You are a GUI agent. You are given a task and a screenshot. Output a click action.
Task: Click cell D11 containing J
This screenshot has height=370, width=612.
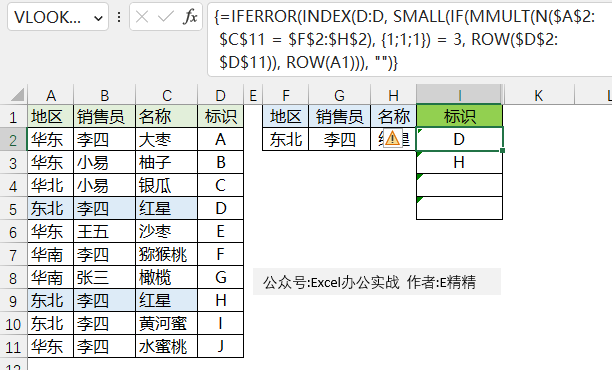tap(221, 347)
